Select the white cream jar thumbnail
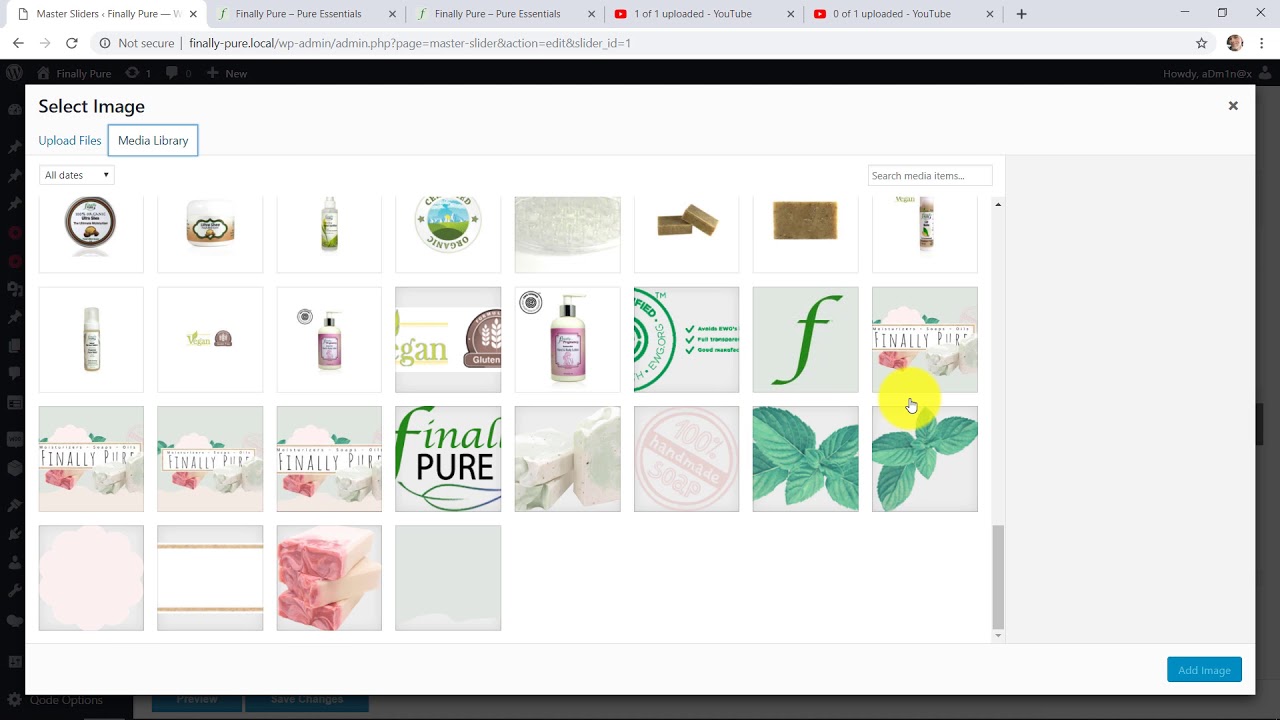 click(x=210, y=234)
